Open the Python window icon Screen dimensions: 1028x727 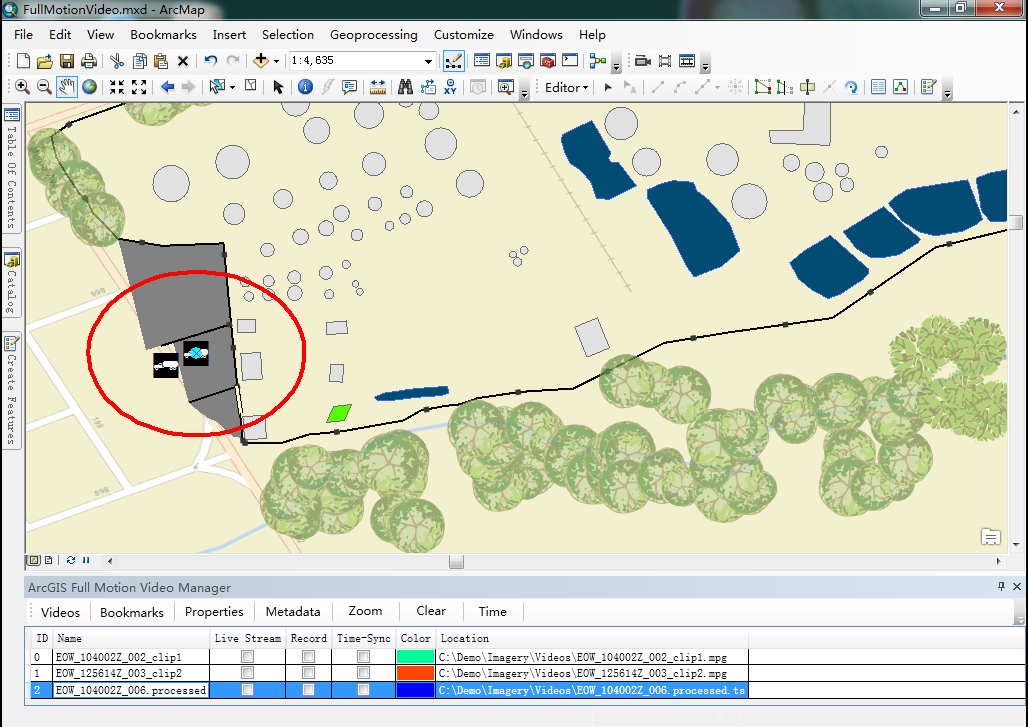tap(570, 61)
